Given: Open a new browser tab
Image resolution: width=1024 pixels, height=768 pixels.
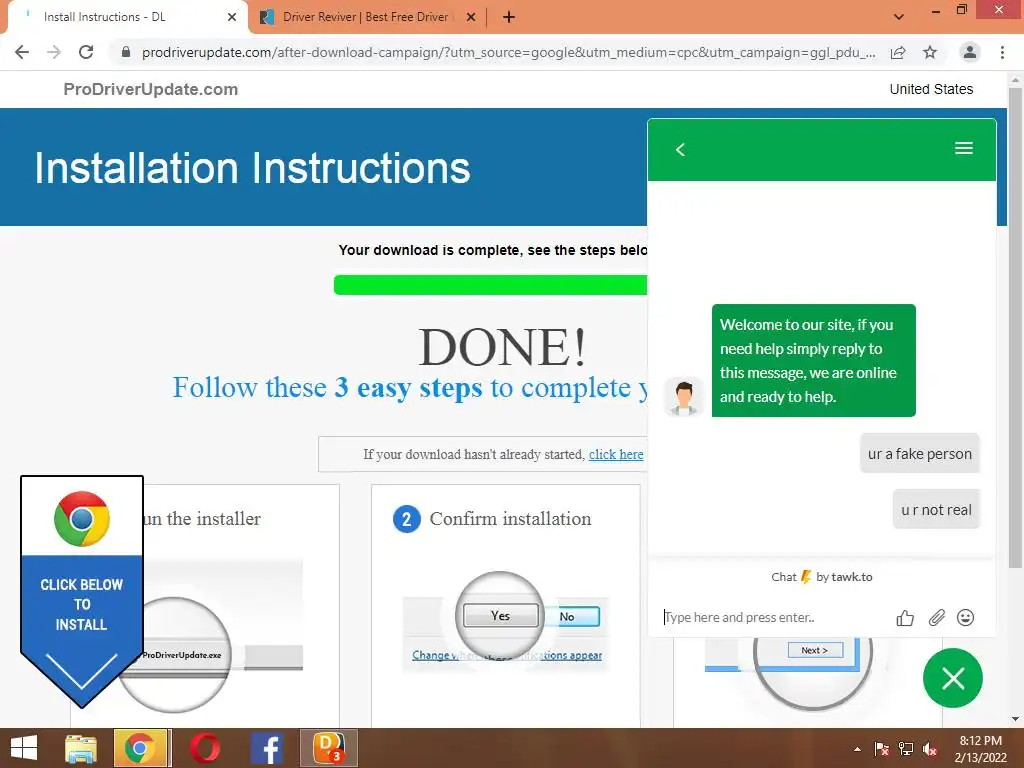Looking at the screenshot, I should click(x=509, y=17).
